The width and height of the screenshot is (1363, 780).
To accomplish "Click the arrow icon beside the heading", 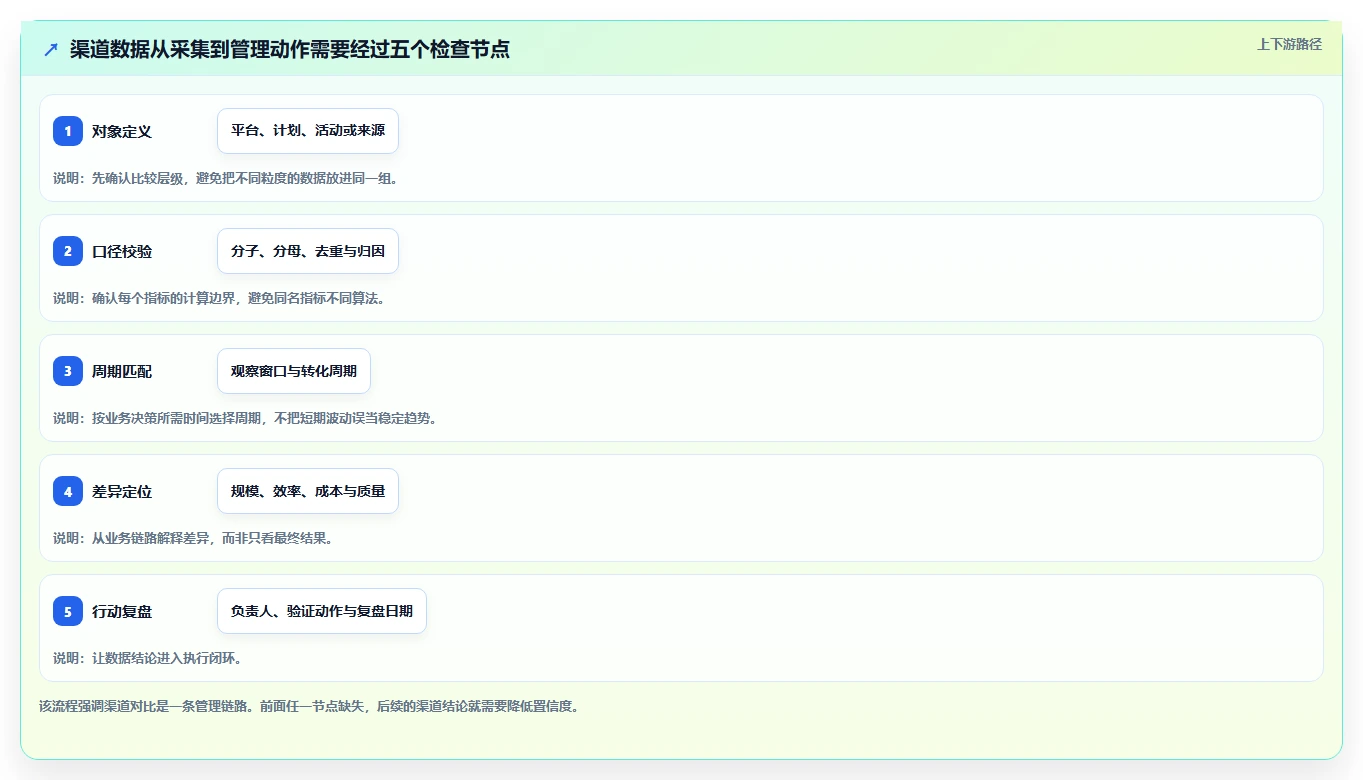I will coord(51,49).
